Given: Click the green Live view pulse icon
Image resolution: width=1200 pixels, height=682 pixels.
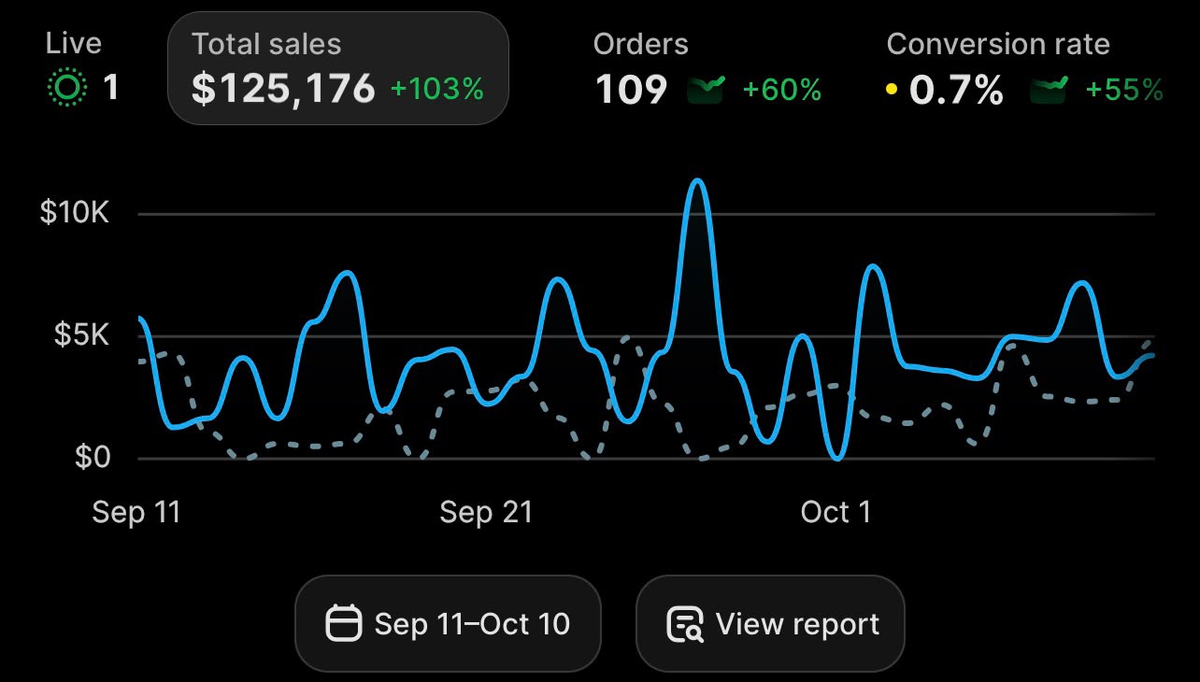Looking at the screenshot, I should pos(66,88).
